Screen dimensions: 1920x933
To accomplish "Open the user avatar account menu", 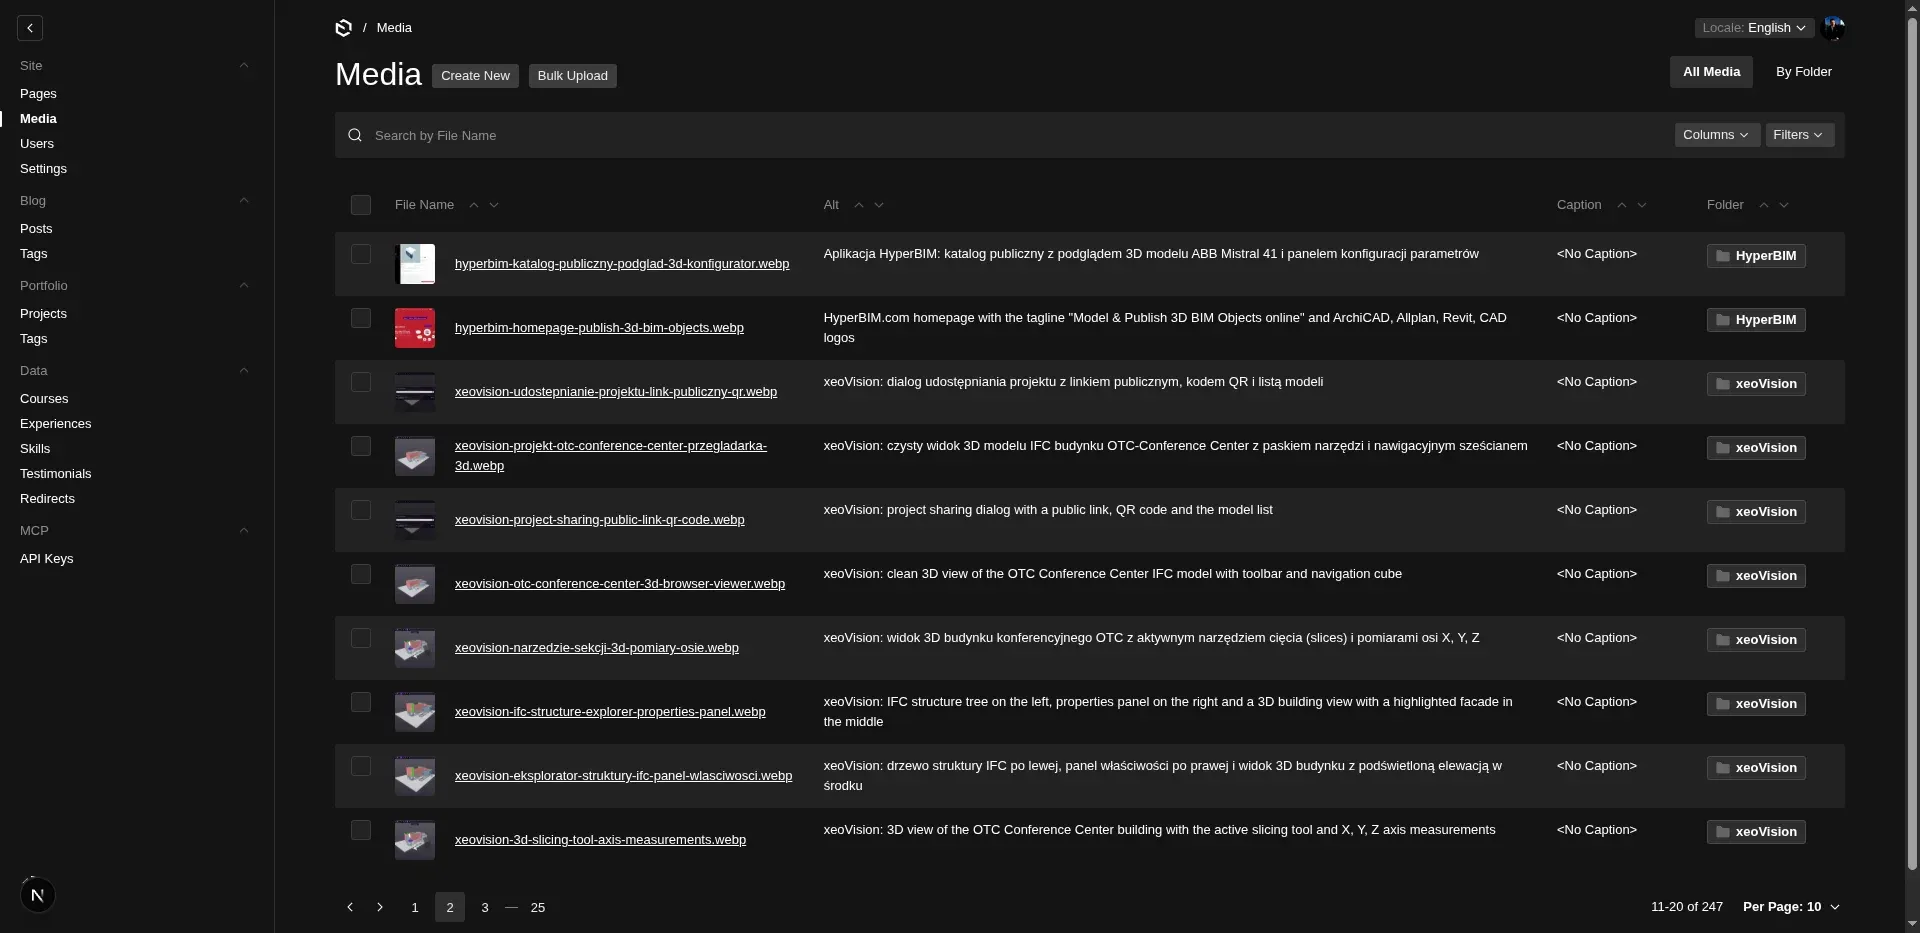I will [1832, 28].
